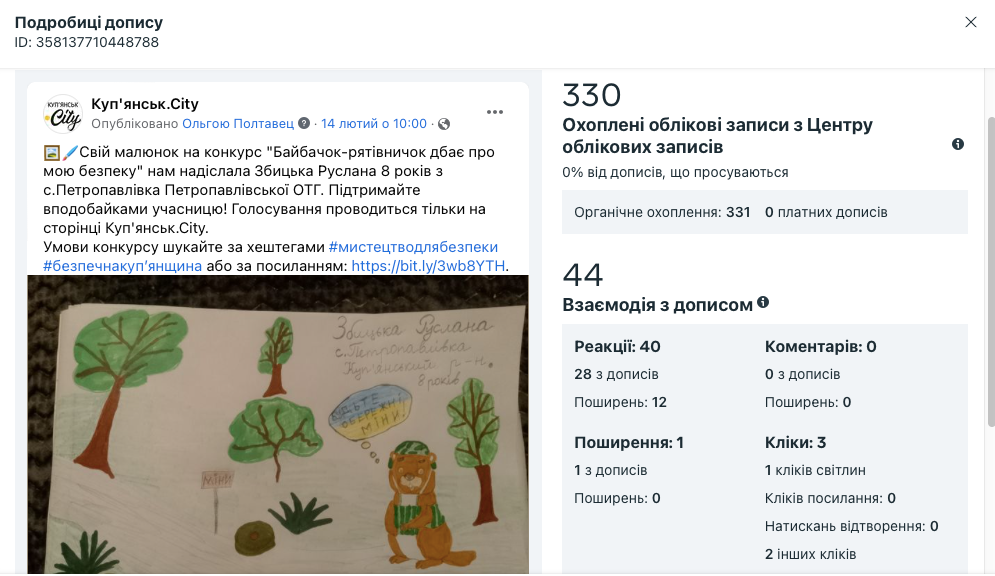The width and height of the screenshot is (995, 576).
Task: Click the Коментарів: 0 statistic heading
Action: tap(820, 346)
